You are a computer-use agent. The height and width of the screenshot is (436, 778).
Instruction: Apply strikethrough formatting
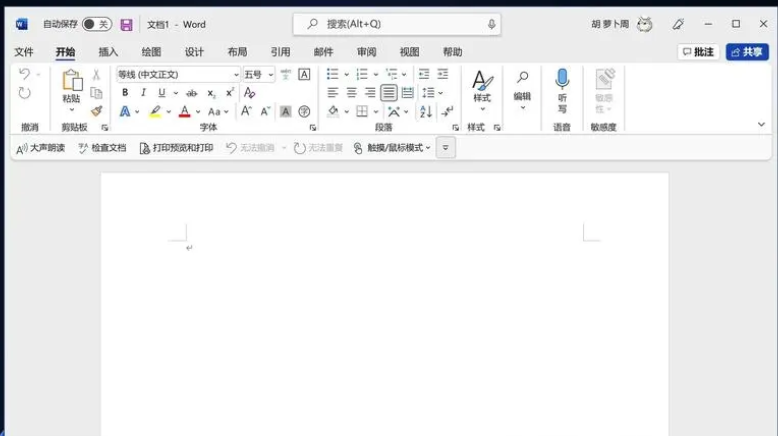click(192, 93)
